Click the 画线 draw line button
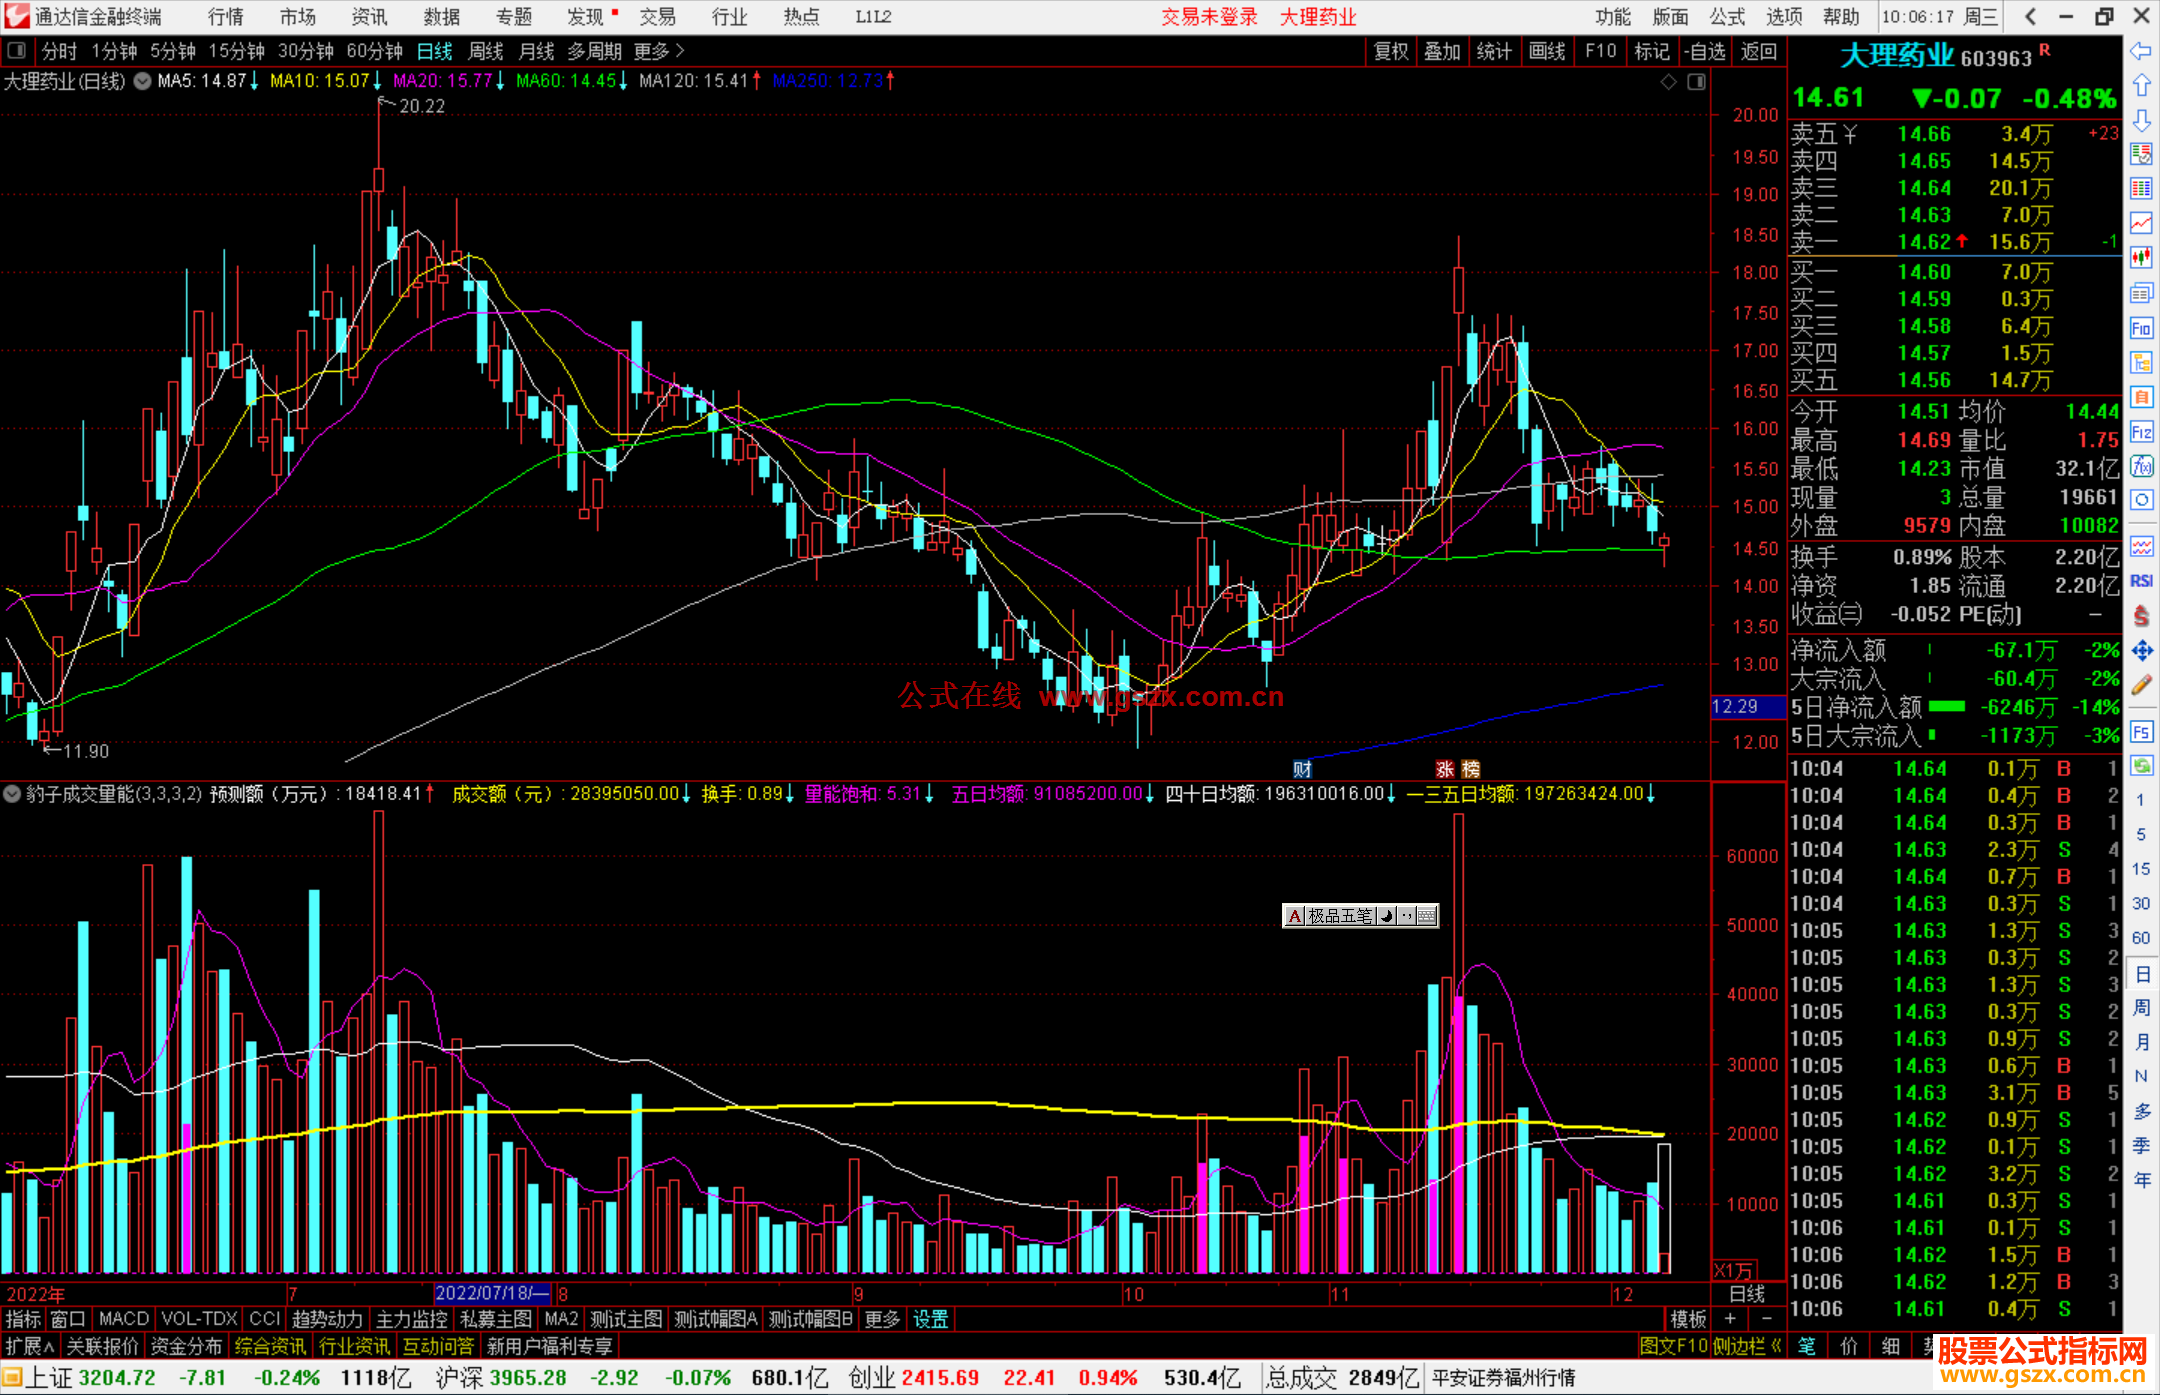Image resolution: width=2160 pixels, height=1395 pixels. click(x=1546, y=51)
